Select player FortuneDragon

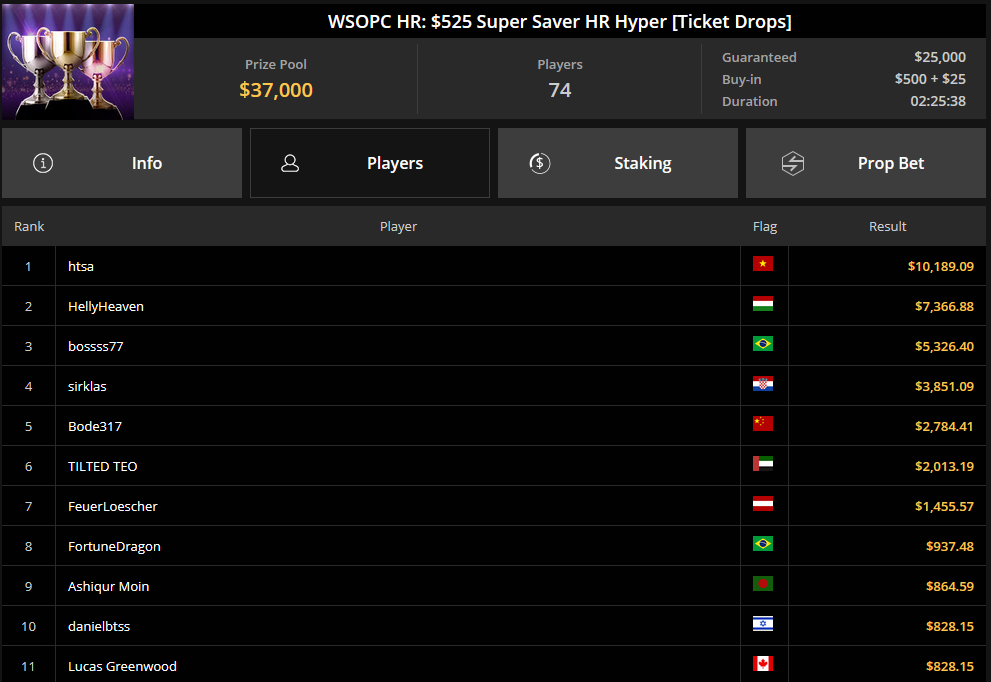click(x=114, y=547)
